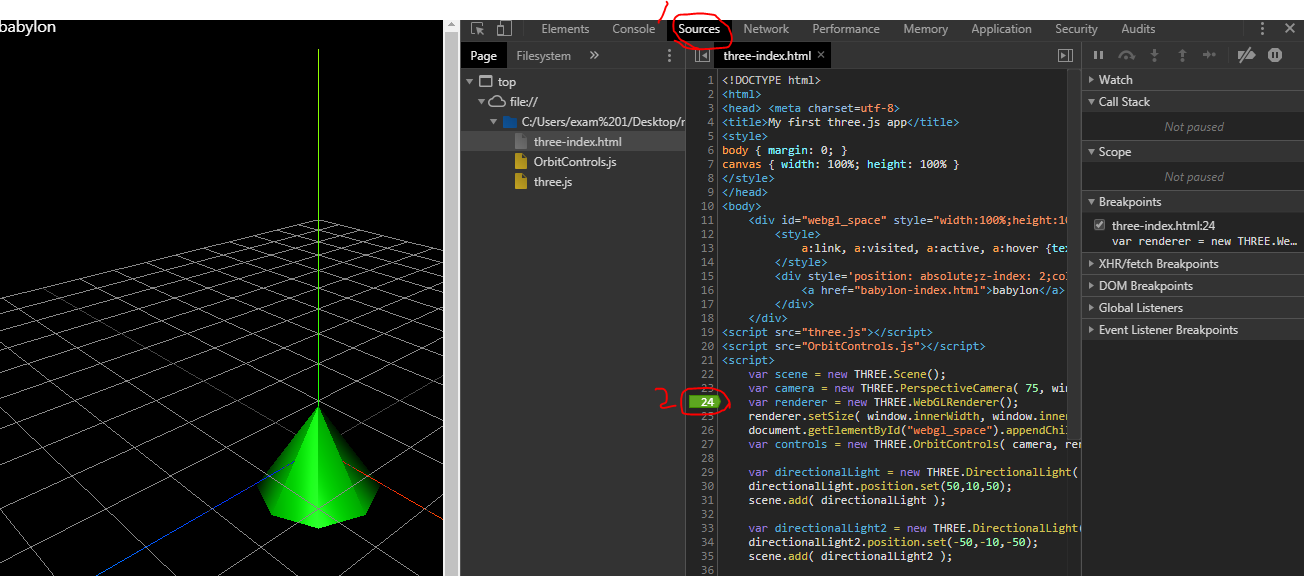1304x576 pixels.
Task: Collapse the C:/Users folder tree node
Action: (494, 122)
